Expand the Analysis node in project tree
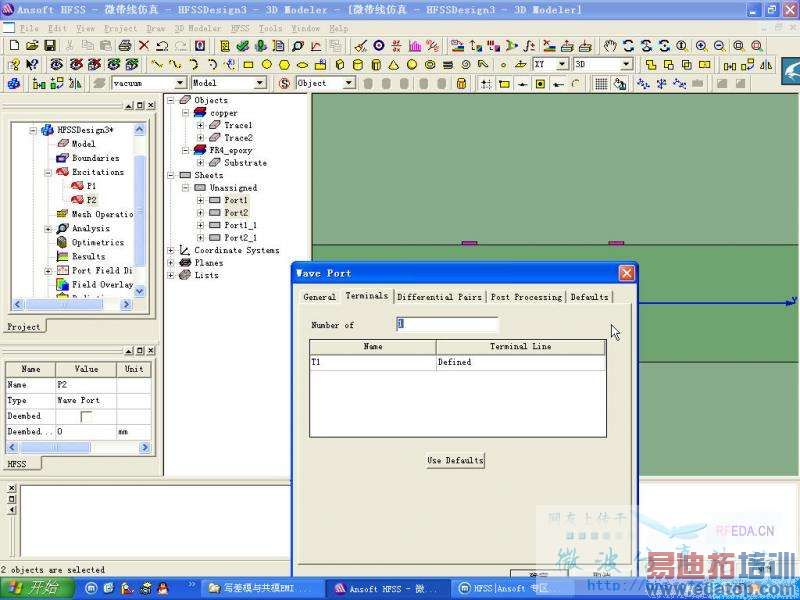Screen dimensions: 800x600 point(48,228)
